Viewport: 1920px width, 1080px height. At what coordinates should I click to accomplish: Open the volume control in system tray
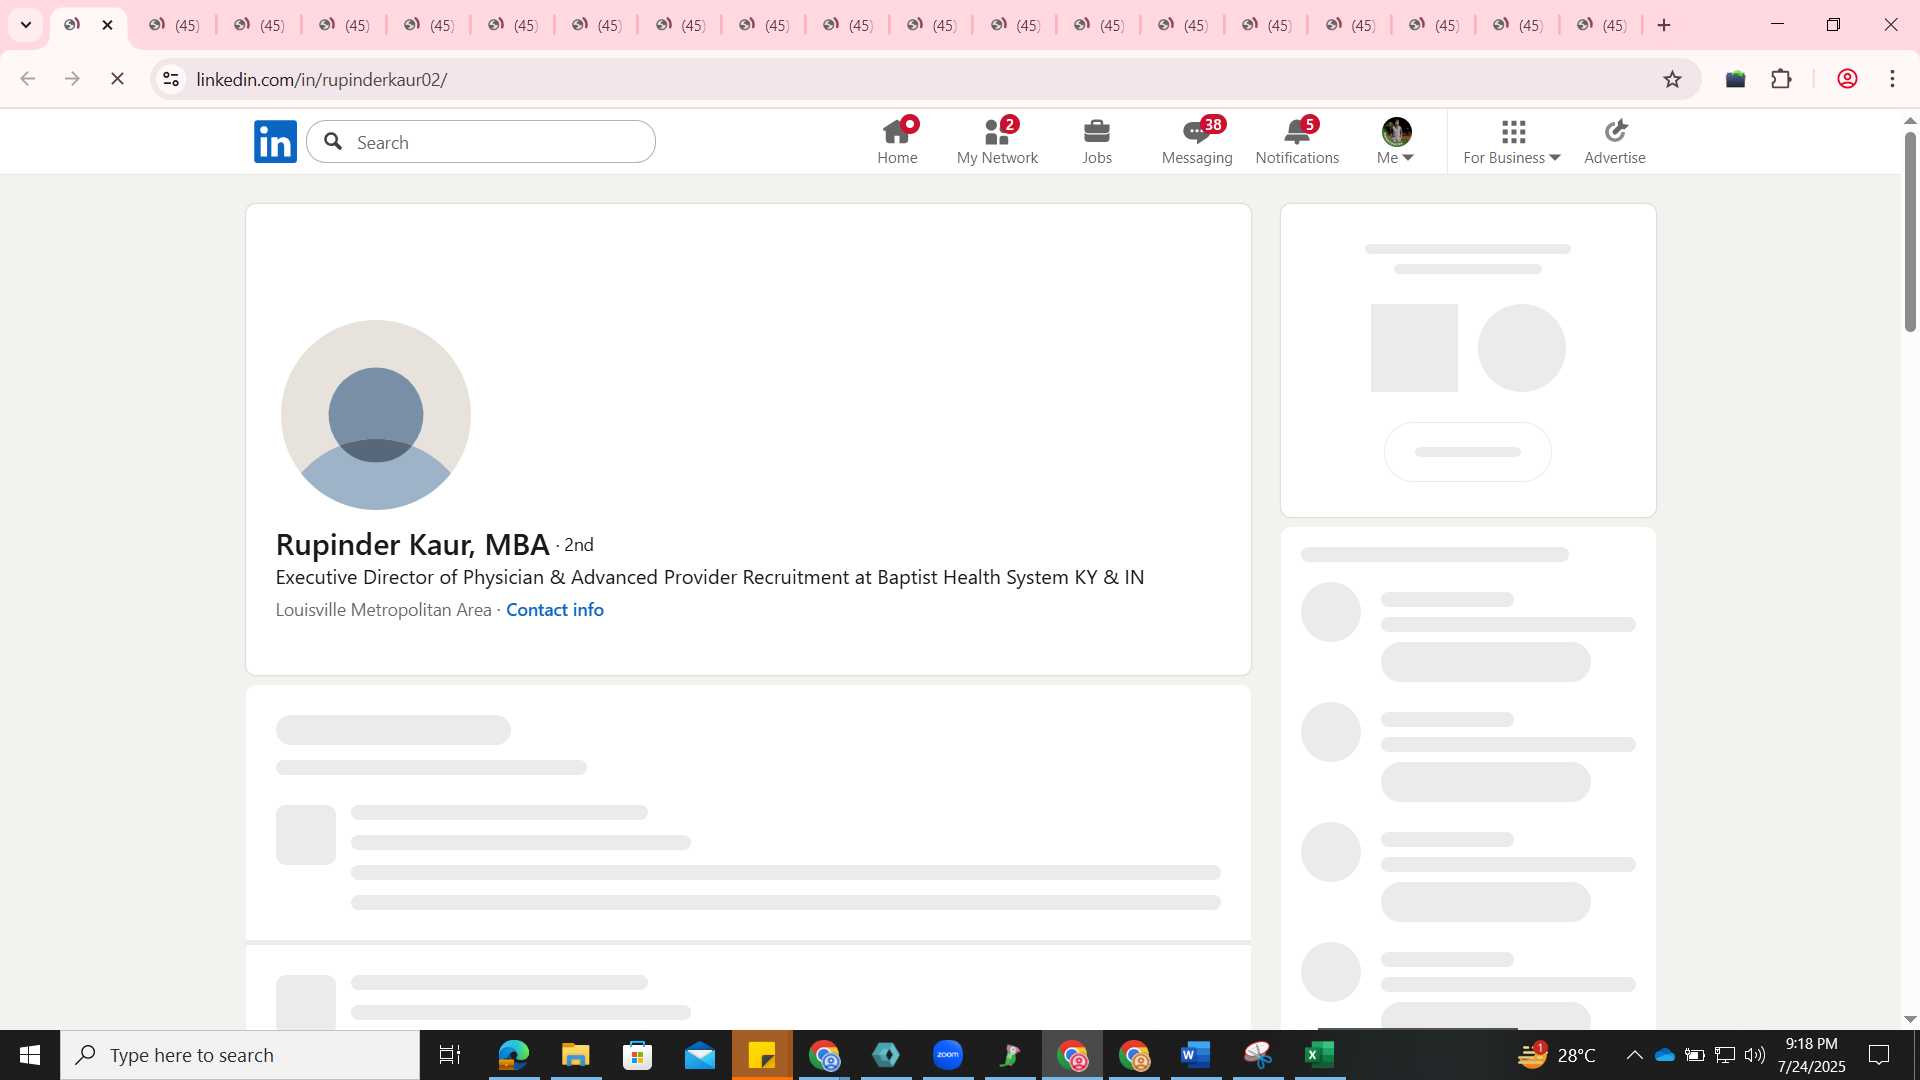(x=1755, y=1055)
